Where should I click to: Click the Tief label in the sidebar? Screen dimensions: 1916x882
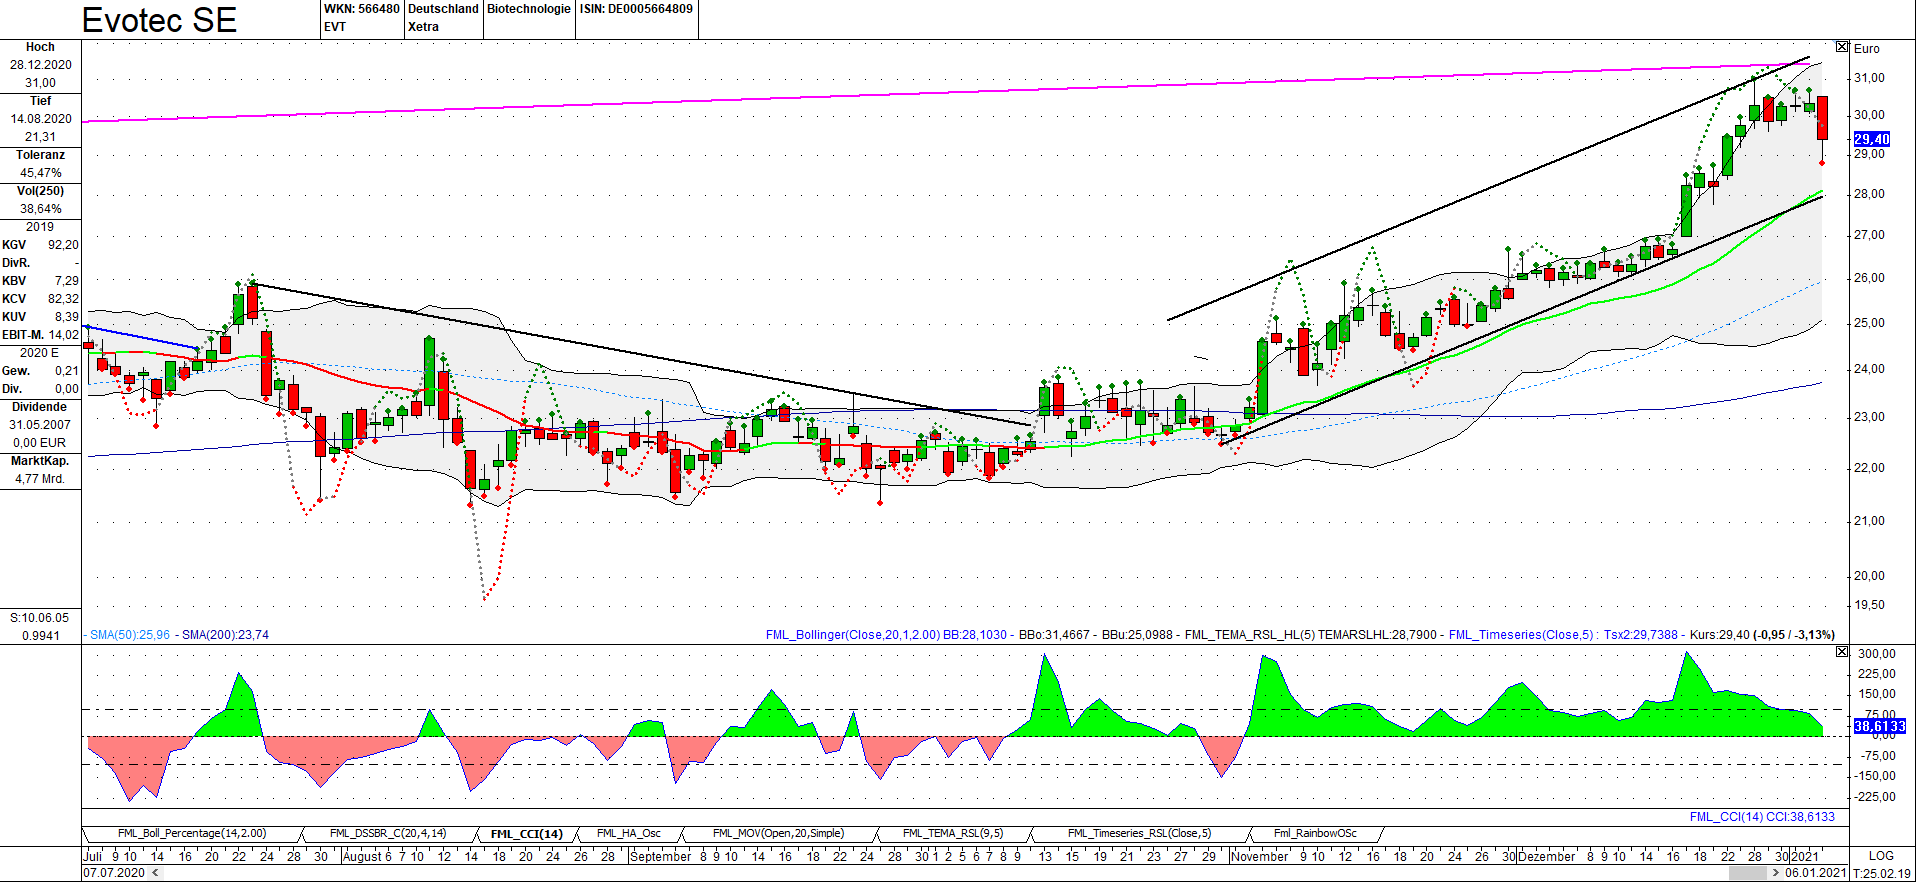click(x=40, y=101)
